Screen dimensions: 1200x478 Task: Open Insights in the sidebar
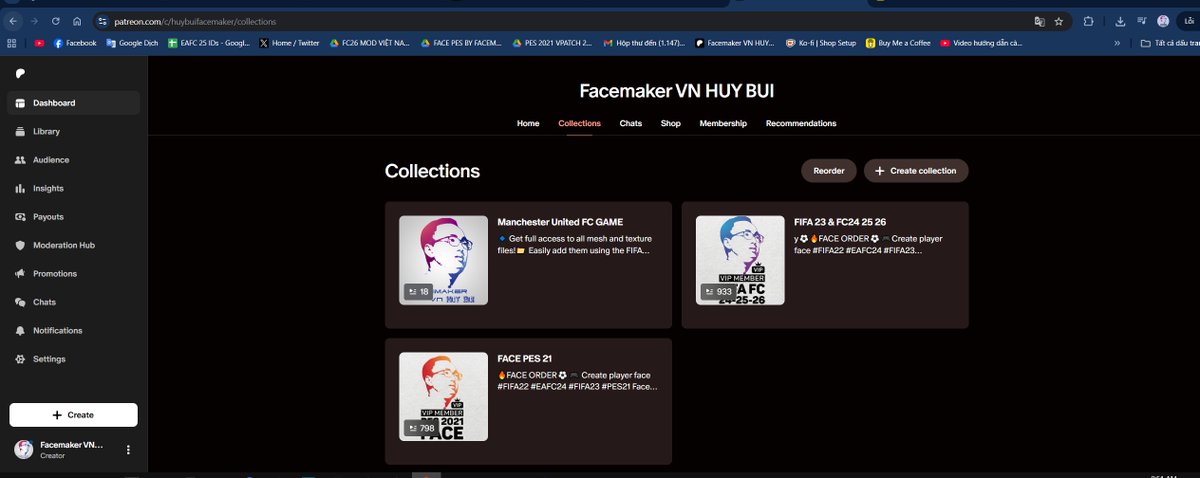pos(73,188)
